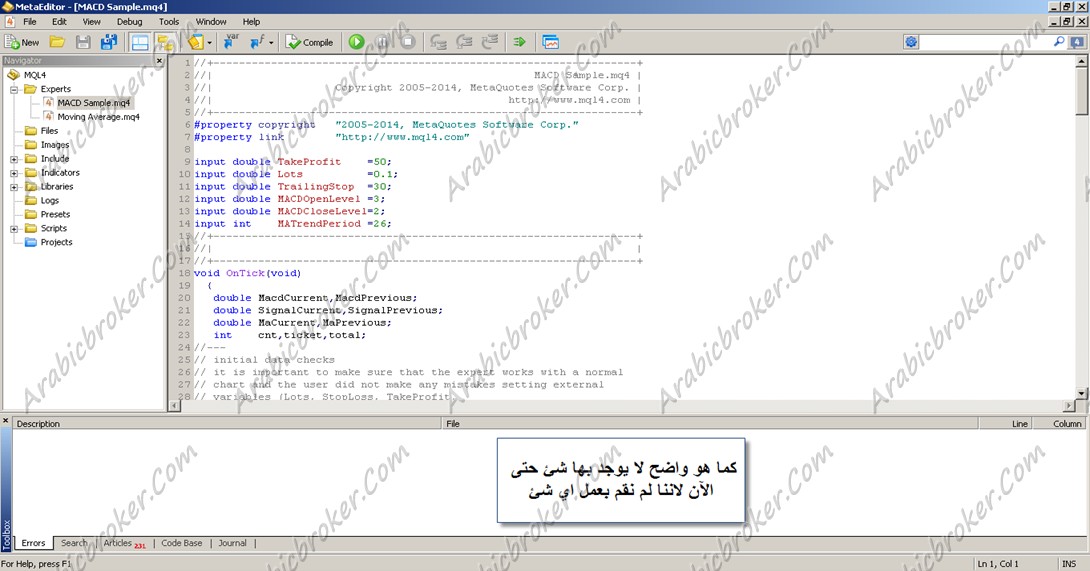Click the search magnifier icon
Image resolution: width=1090 pixels, height=571 pixels.
click(x=1059, y=42)
